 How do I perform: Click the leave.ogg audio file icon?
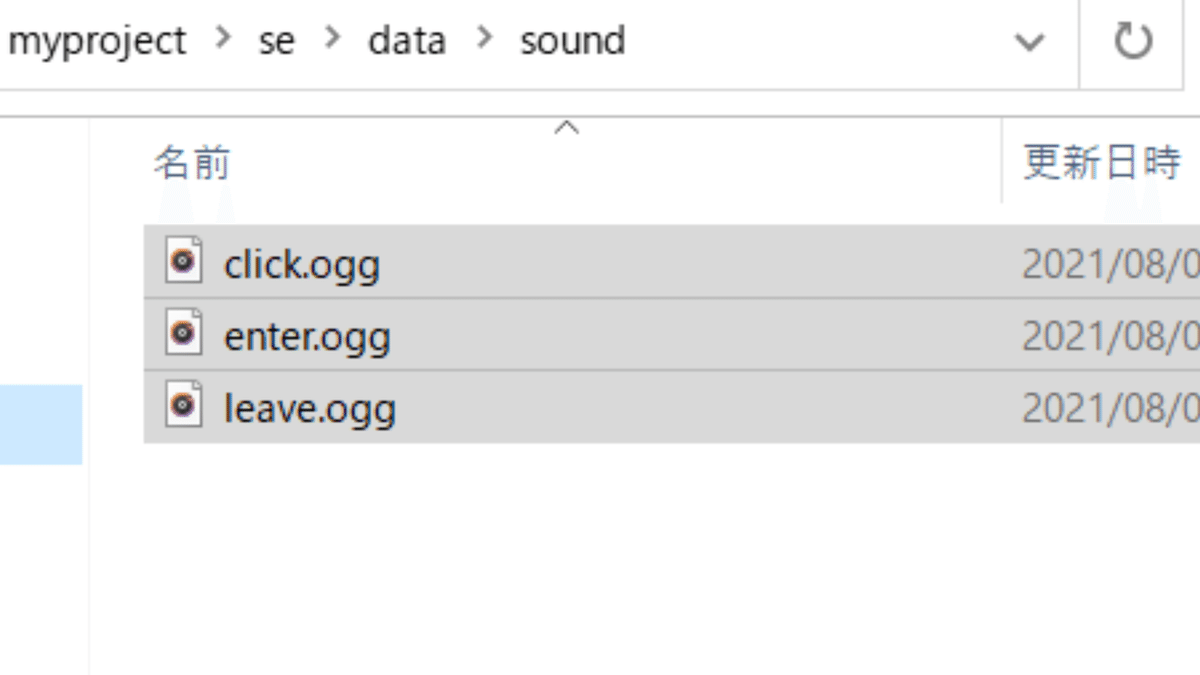point(183,405)
